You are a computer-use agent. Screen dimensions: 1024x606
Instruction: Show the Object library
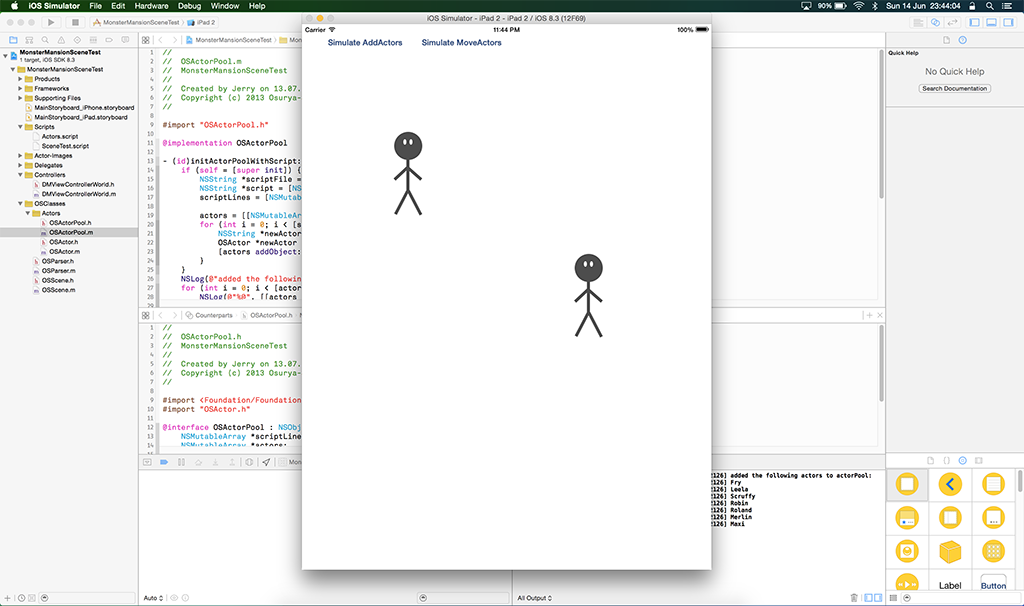tap(963, 460)
